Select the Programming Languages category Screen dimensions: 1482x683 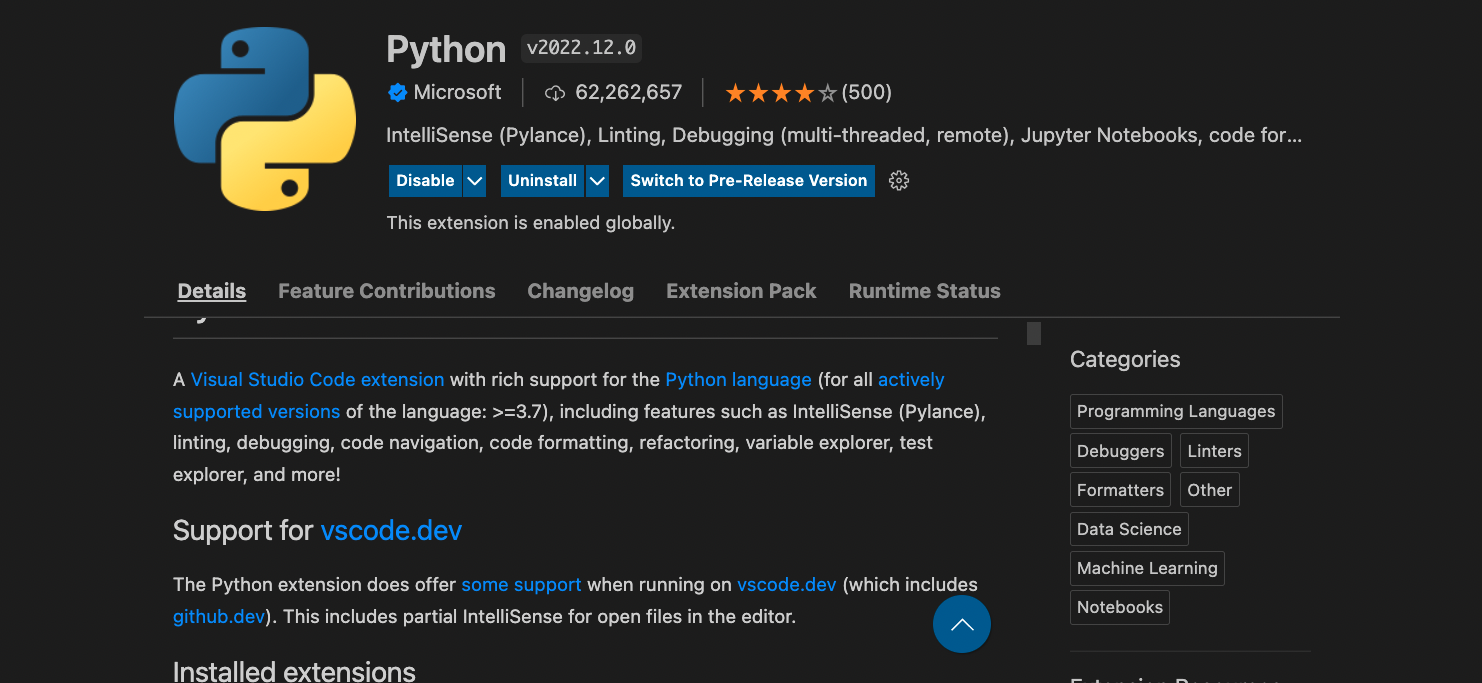pos(1176,412)
